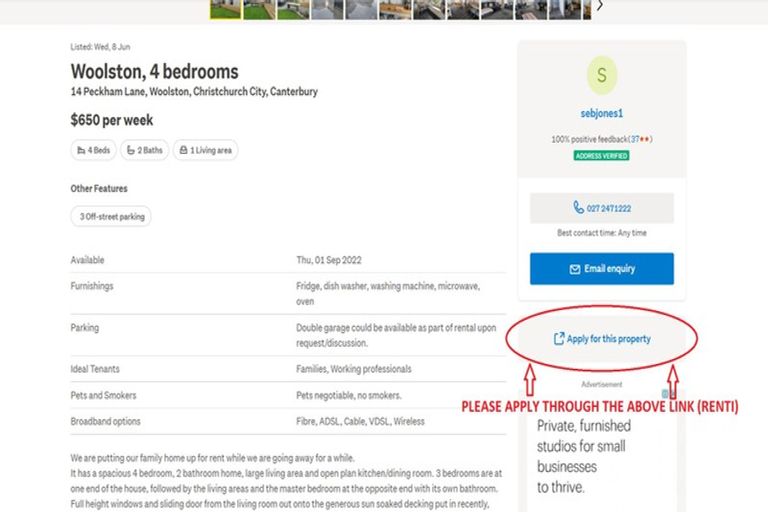Click the Address Verified badge
768x512 pixels.
(x=601, y=156)
